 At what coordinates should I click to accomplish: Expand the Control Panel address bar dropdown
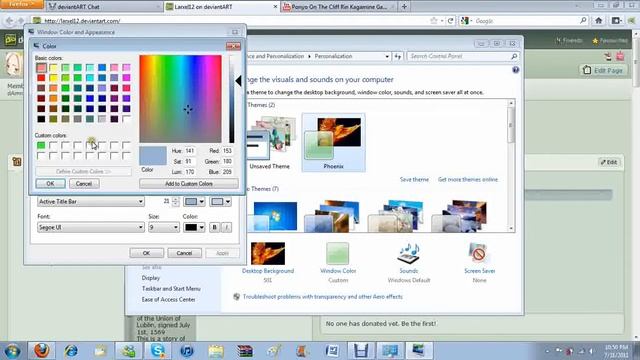(387, 56)
